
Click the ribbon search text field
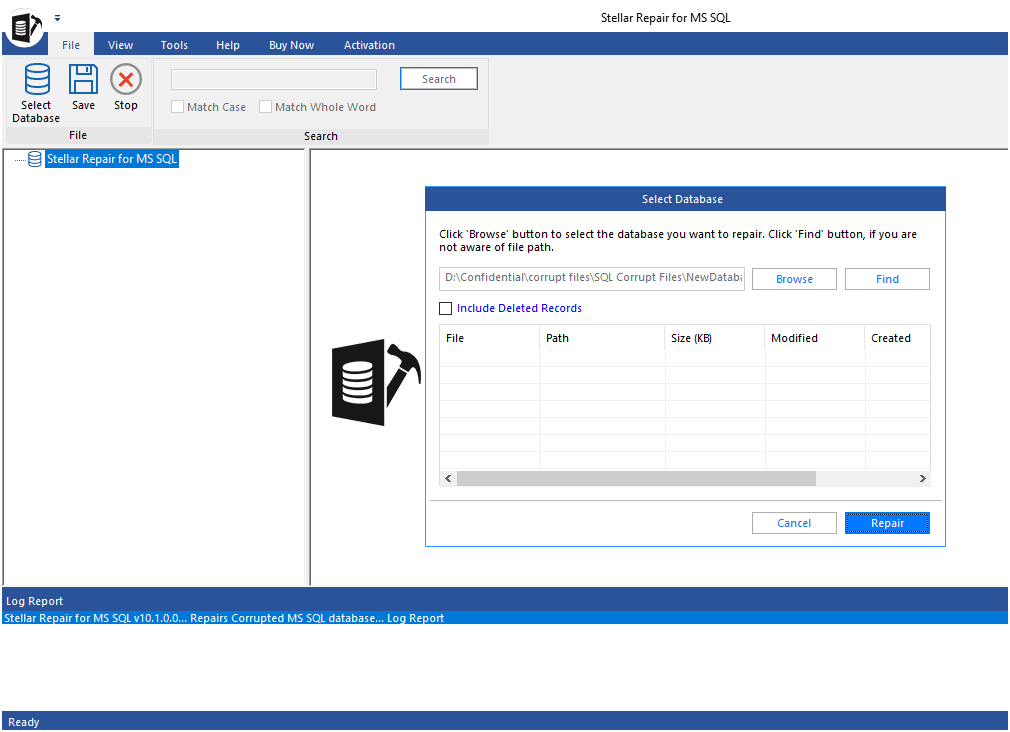click(x=274, y=79)
